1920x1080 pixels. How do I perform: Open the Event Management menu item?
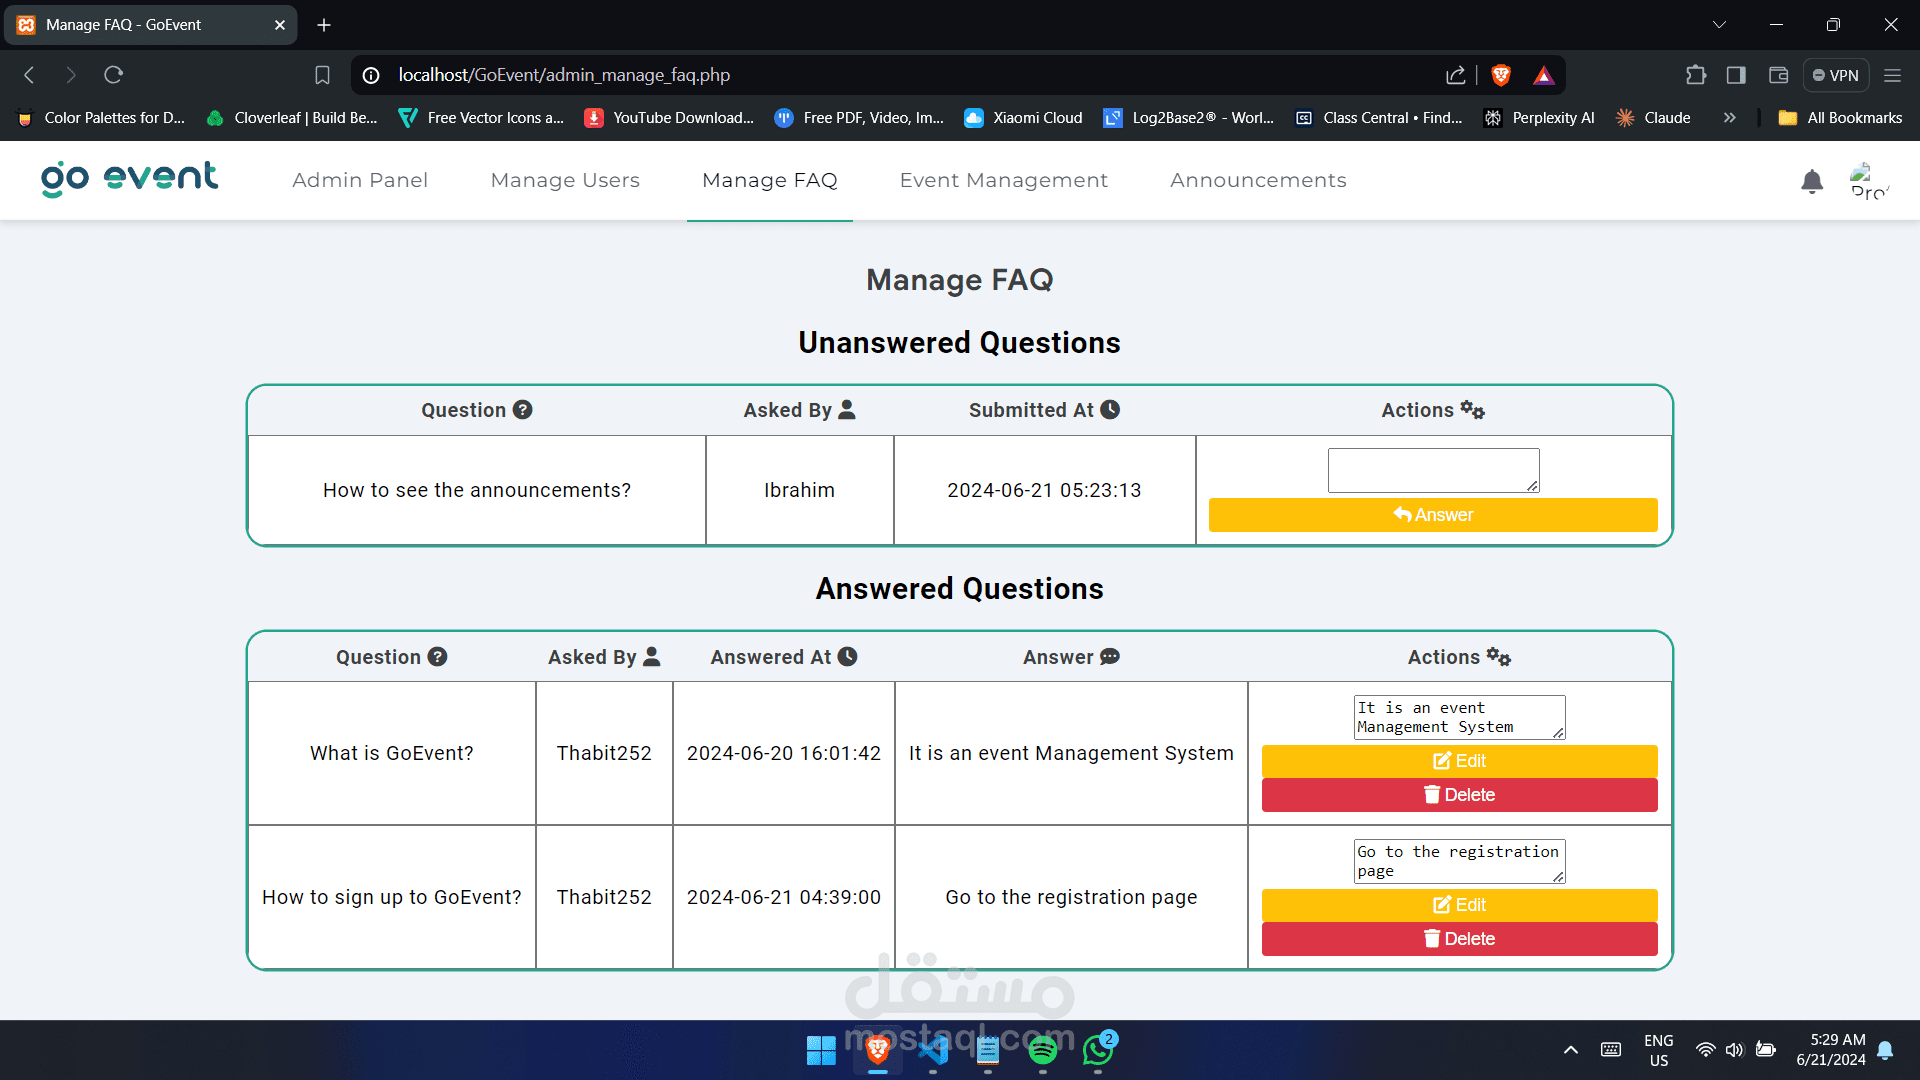click(1003, 180)
